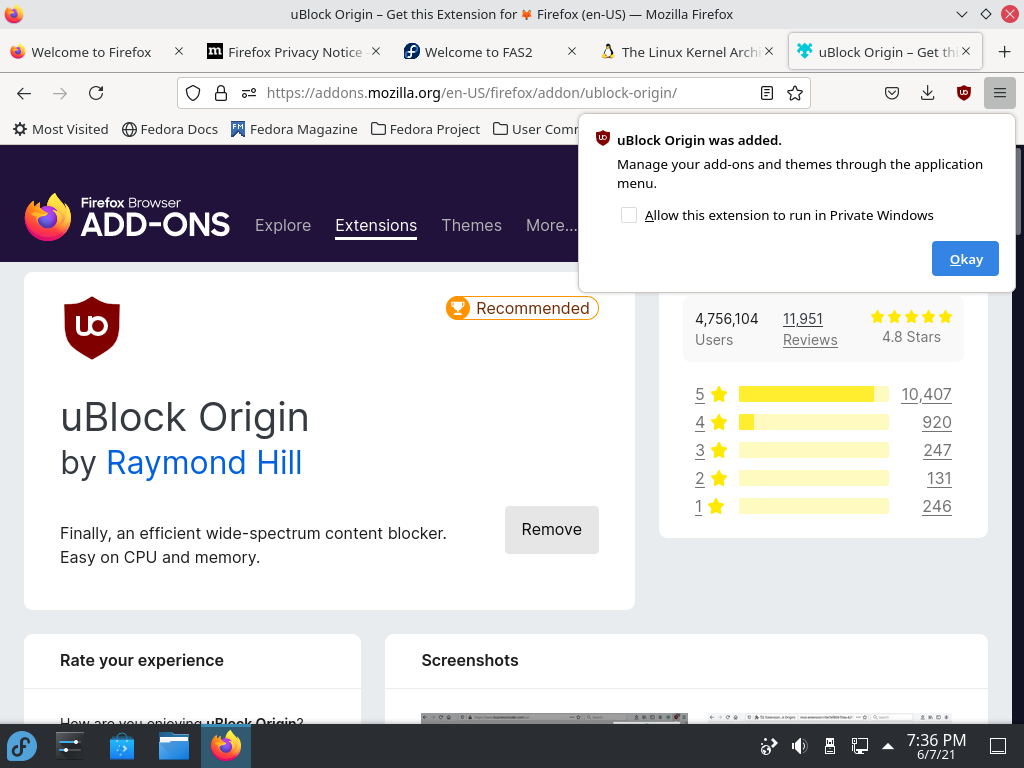Remove the uBlock Origin extension
Screen dimensions: 1024x768
pos(552,530)
